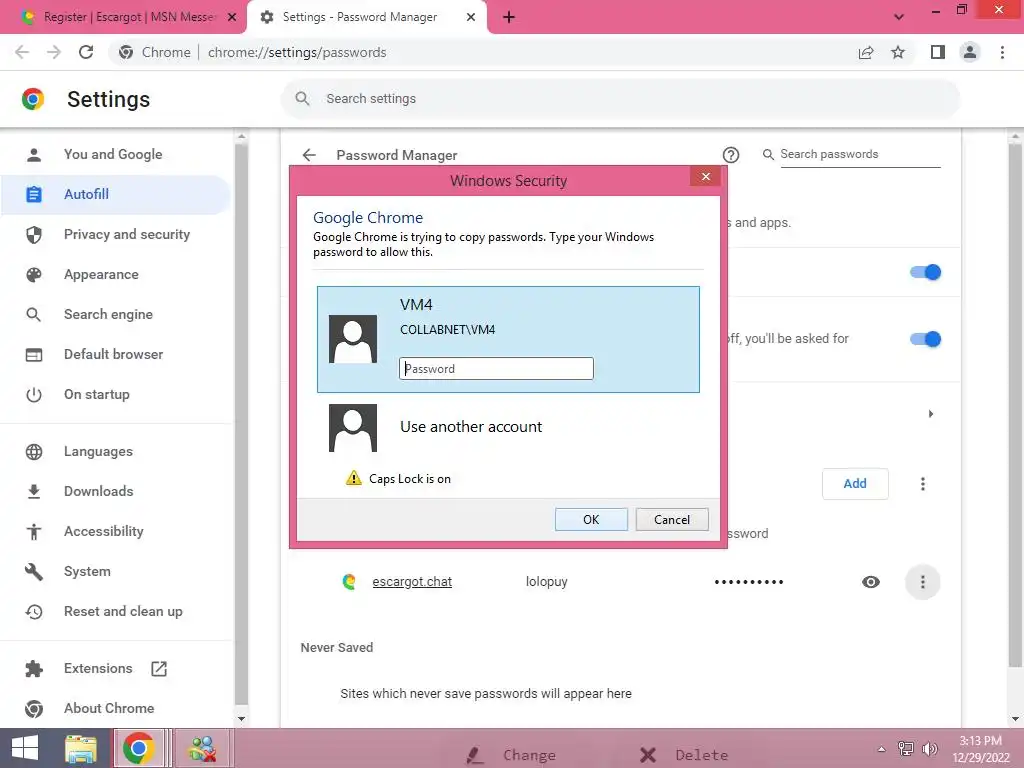Click the Chrome taskbar icon
1024x768 pixels.
pos(138,748)
